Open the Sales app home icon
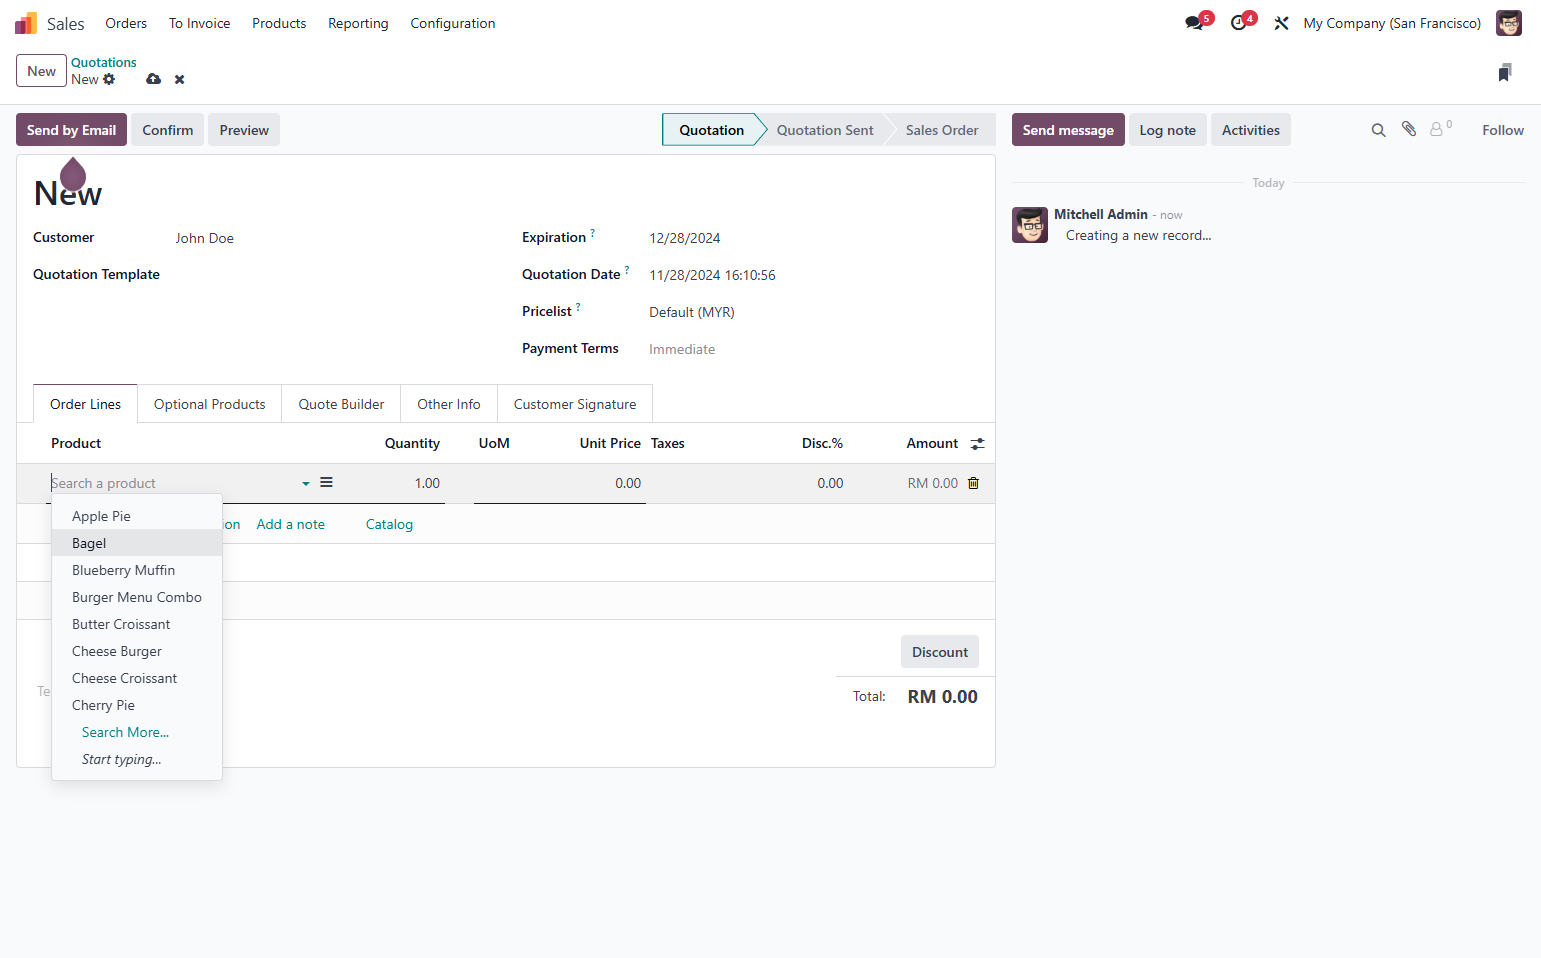Screen dimensions: 1541x958 tap(26, 23)
